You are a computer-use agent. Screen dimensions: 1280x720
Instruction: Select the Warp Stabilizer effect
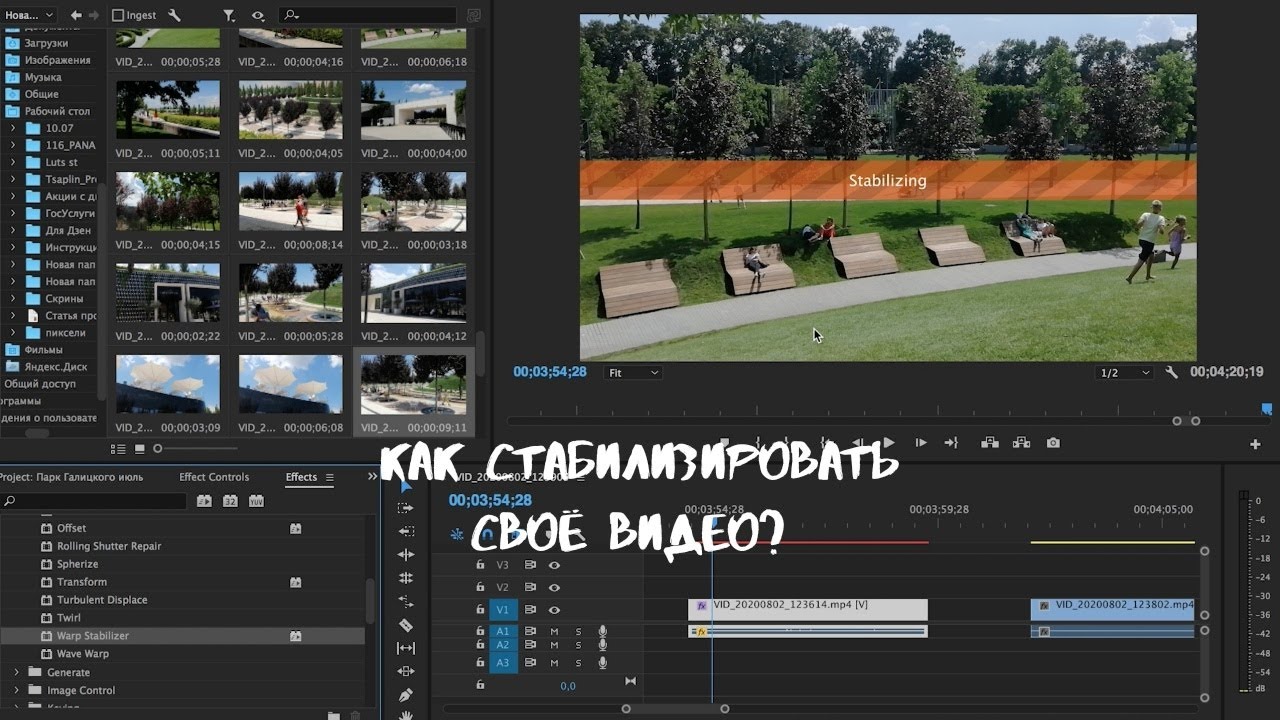coord(93,636)
